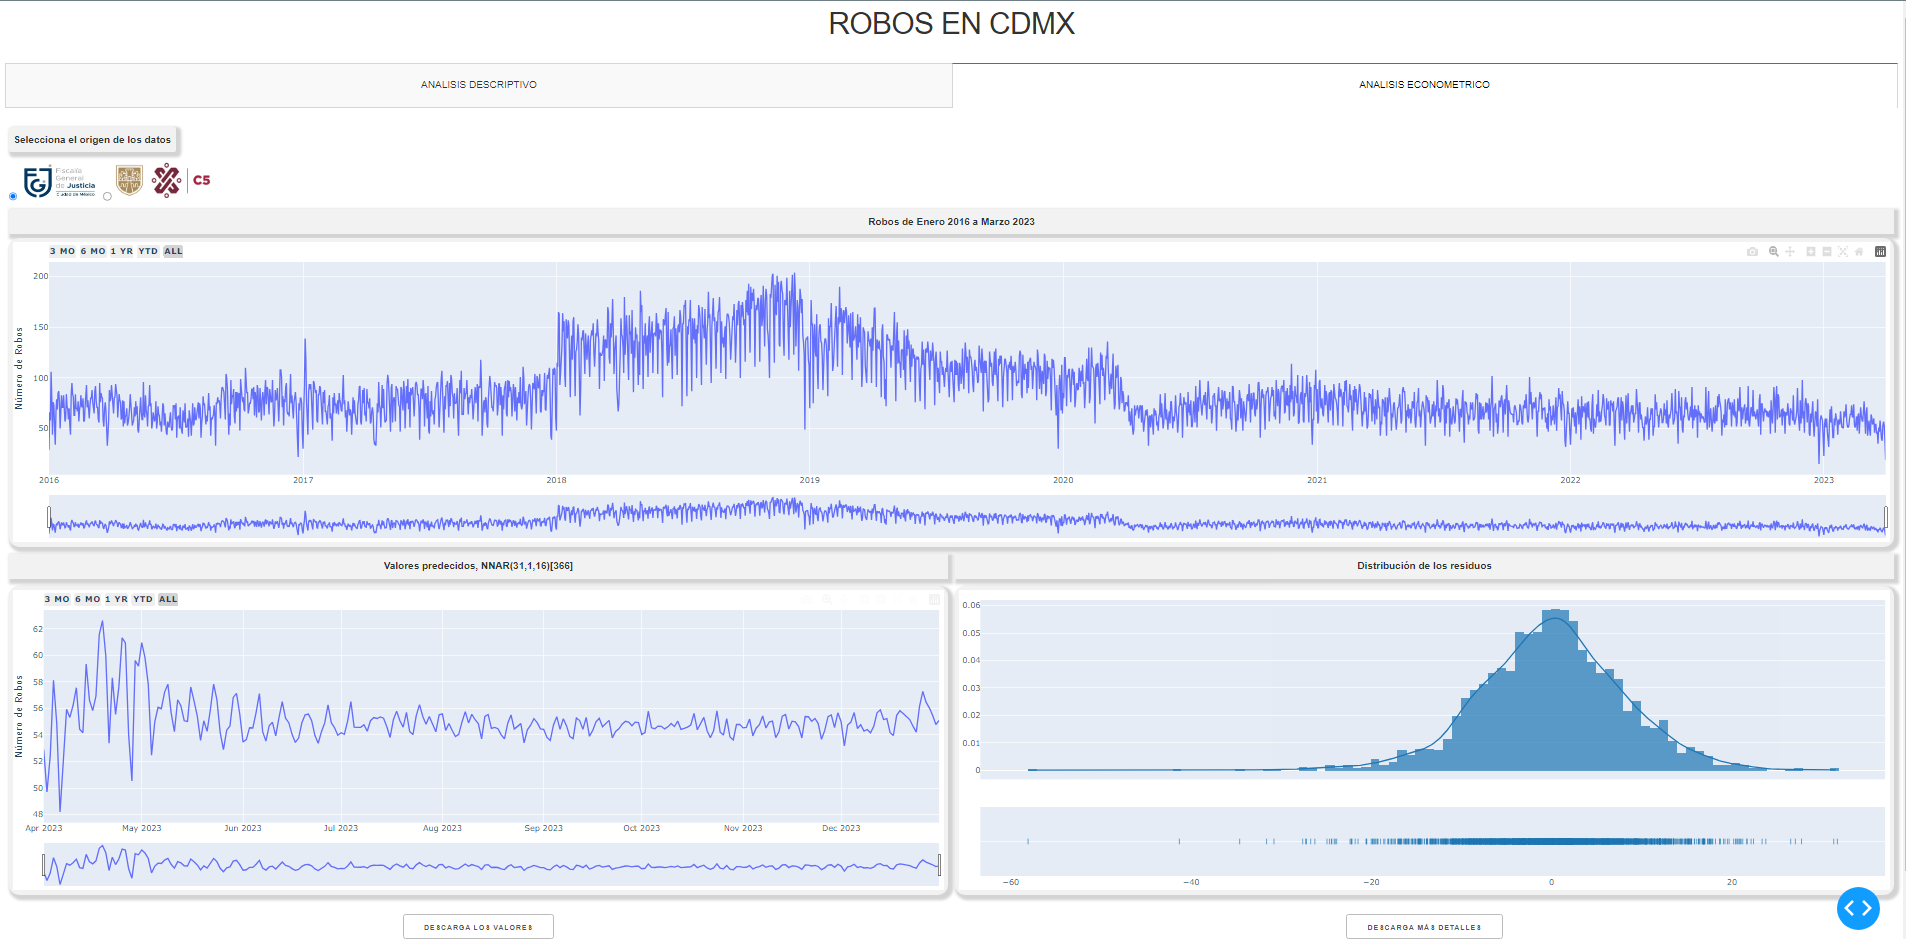Click the camera download plot icon

click(1752, 252)
